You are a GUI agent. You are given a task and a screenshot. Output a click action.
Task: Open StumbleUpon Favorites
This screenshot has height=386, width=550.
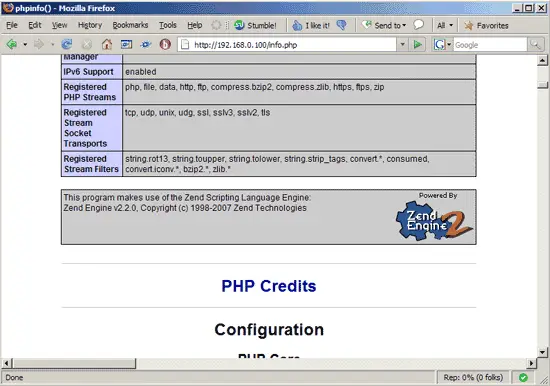click(486, 25)
